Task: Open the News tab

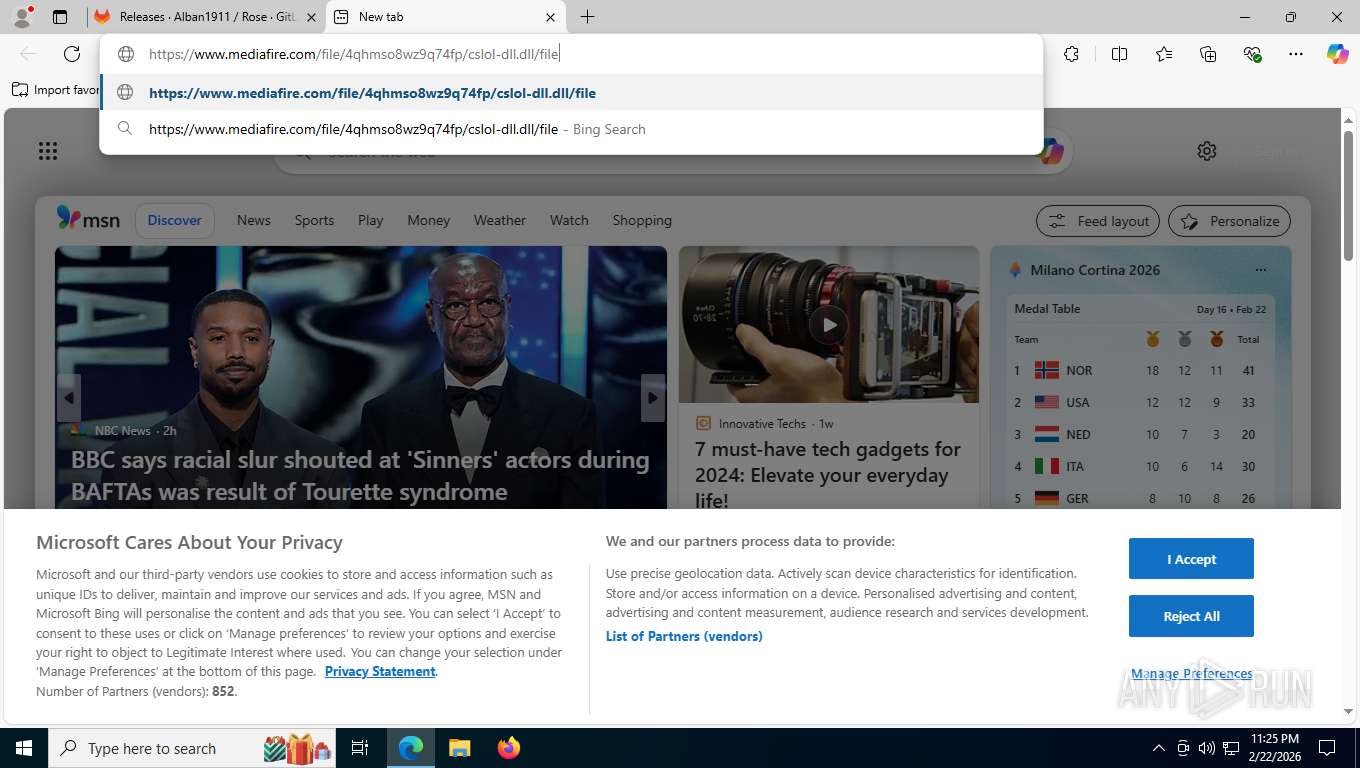Action: pyautogui.click(x=254, y=220)
